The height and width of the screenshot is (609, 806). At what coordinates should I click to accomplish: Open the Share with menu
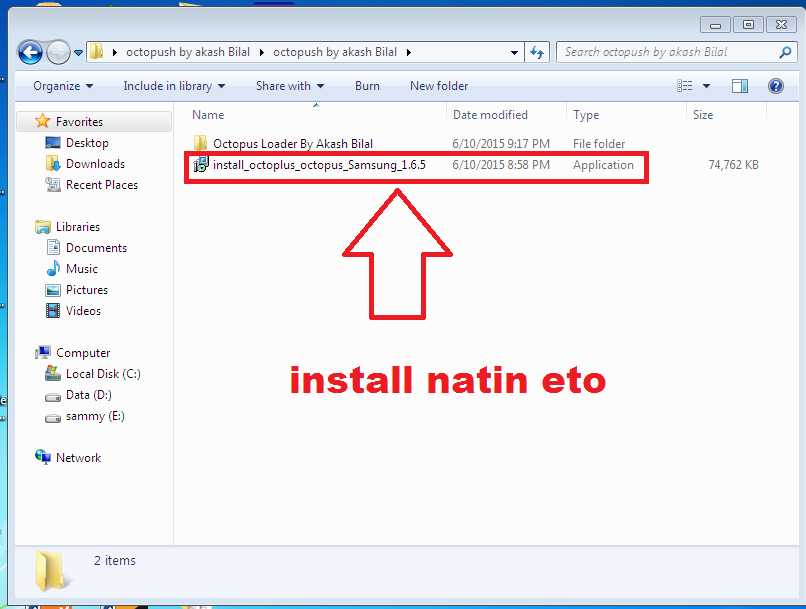click(x=290, y=86)
